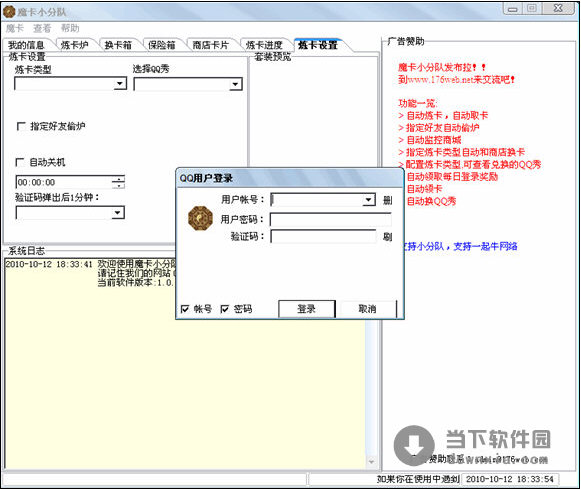Click the 自动炼卡，自动取卡 feature text

[447, 116]
